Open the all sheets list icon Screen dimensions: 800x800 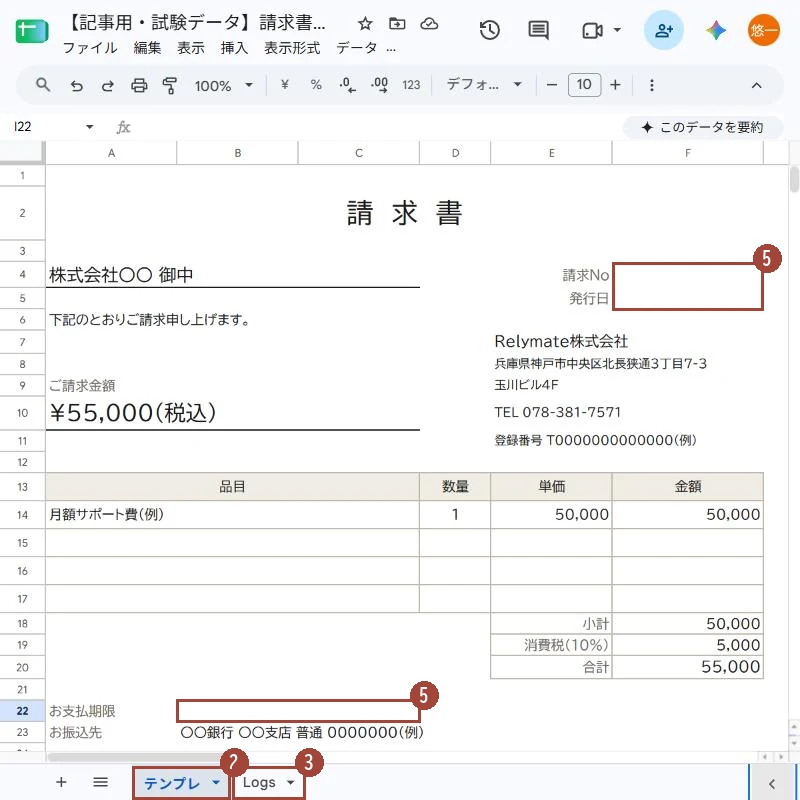pyautogui.click(x=101, y=782)
